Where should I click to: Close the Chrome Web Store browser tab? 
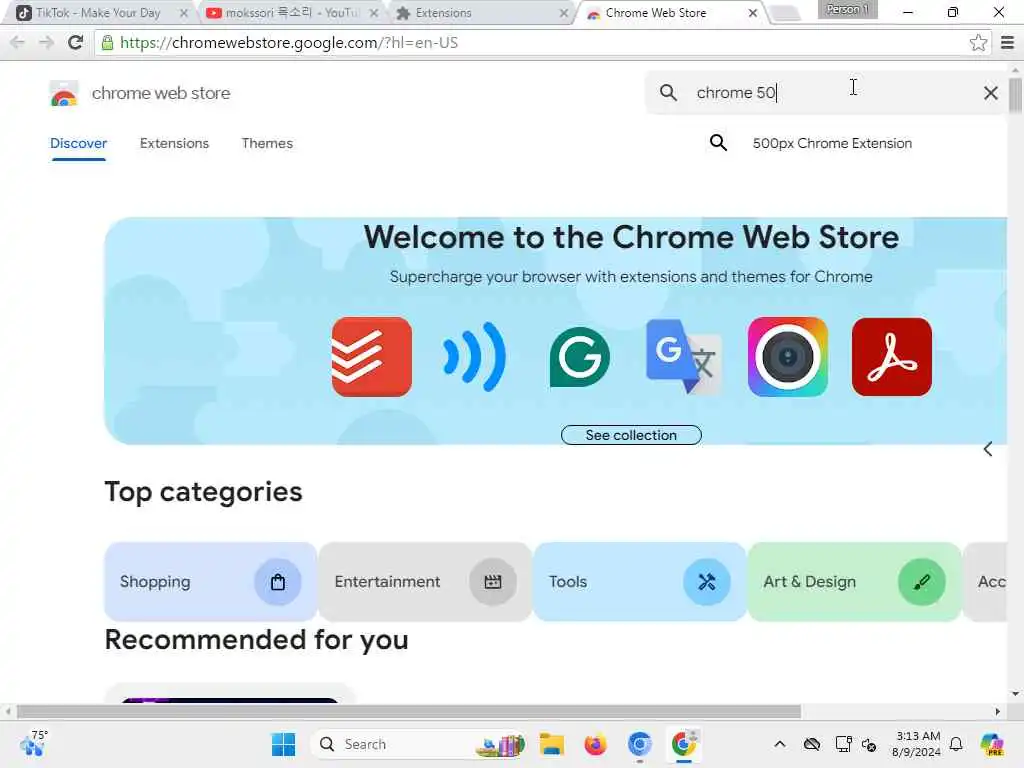(752, 13)
